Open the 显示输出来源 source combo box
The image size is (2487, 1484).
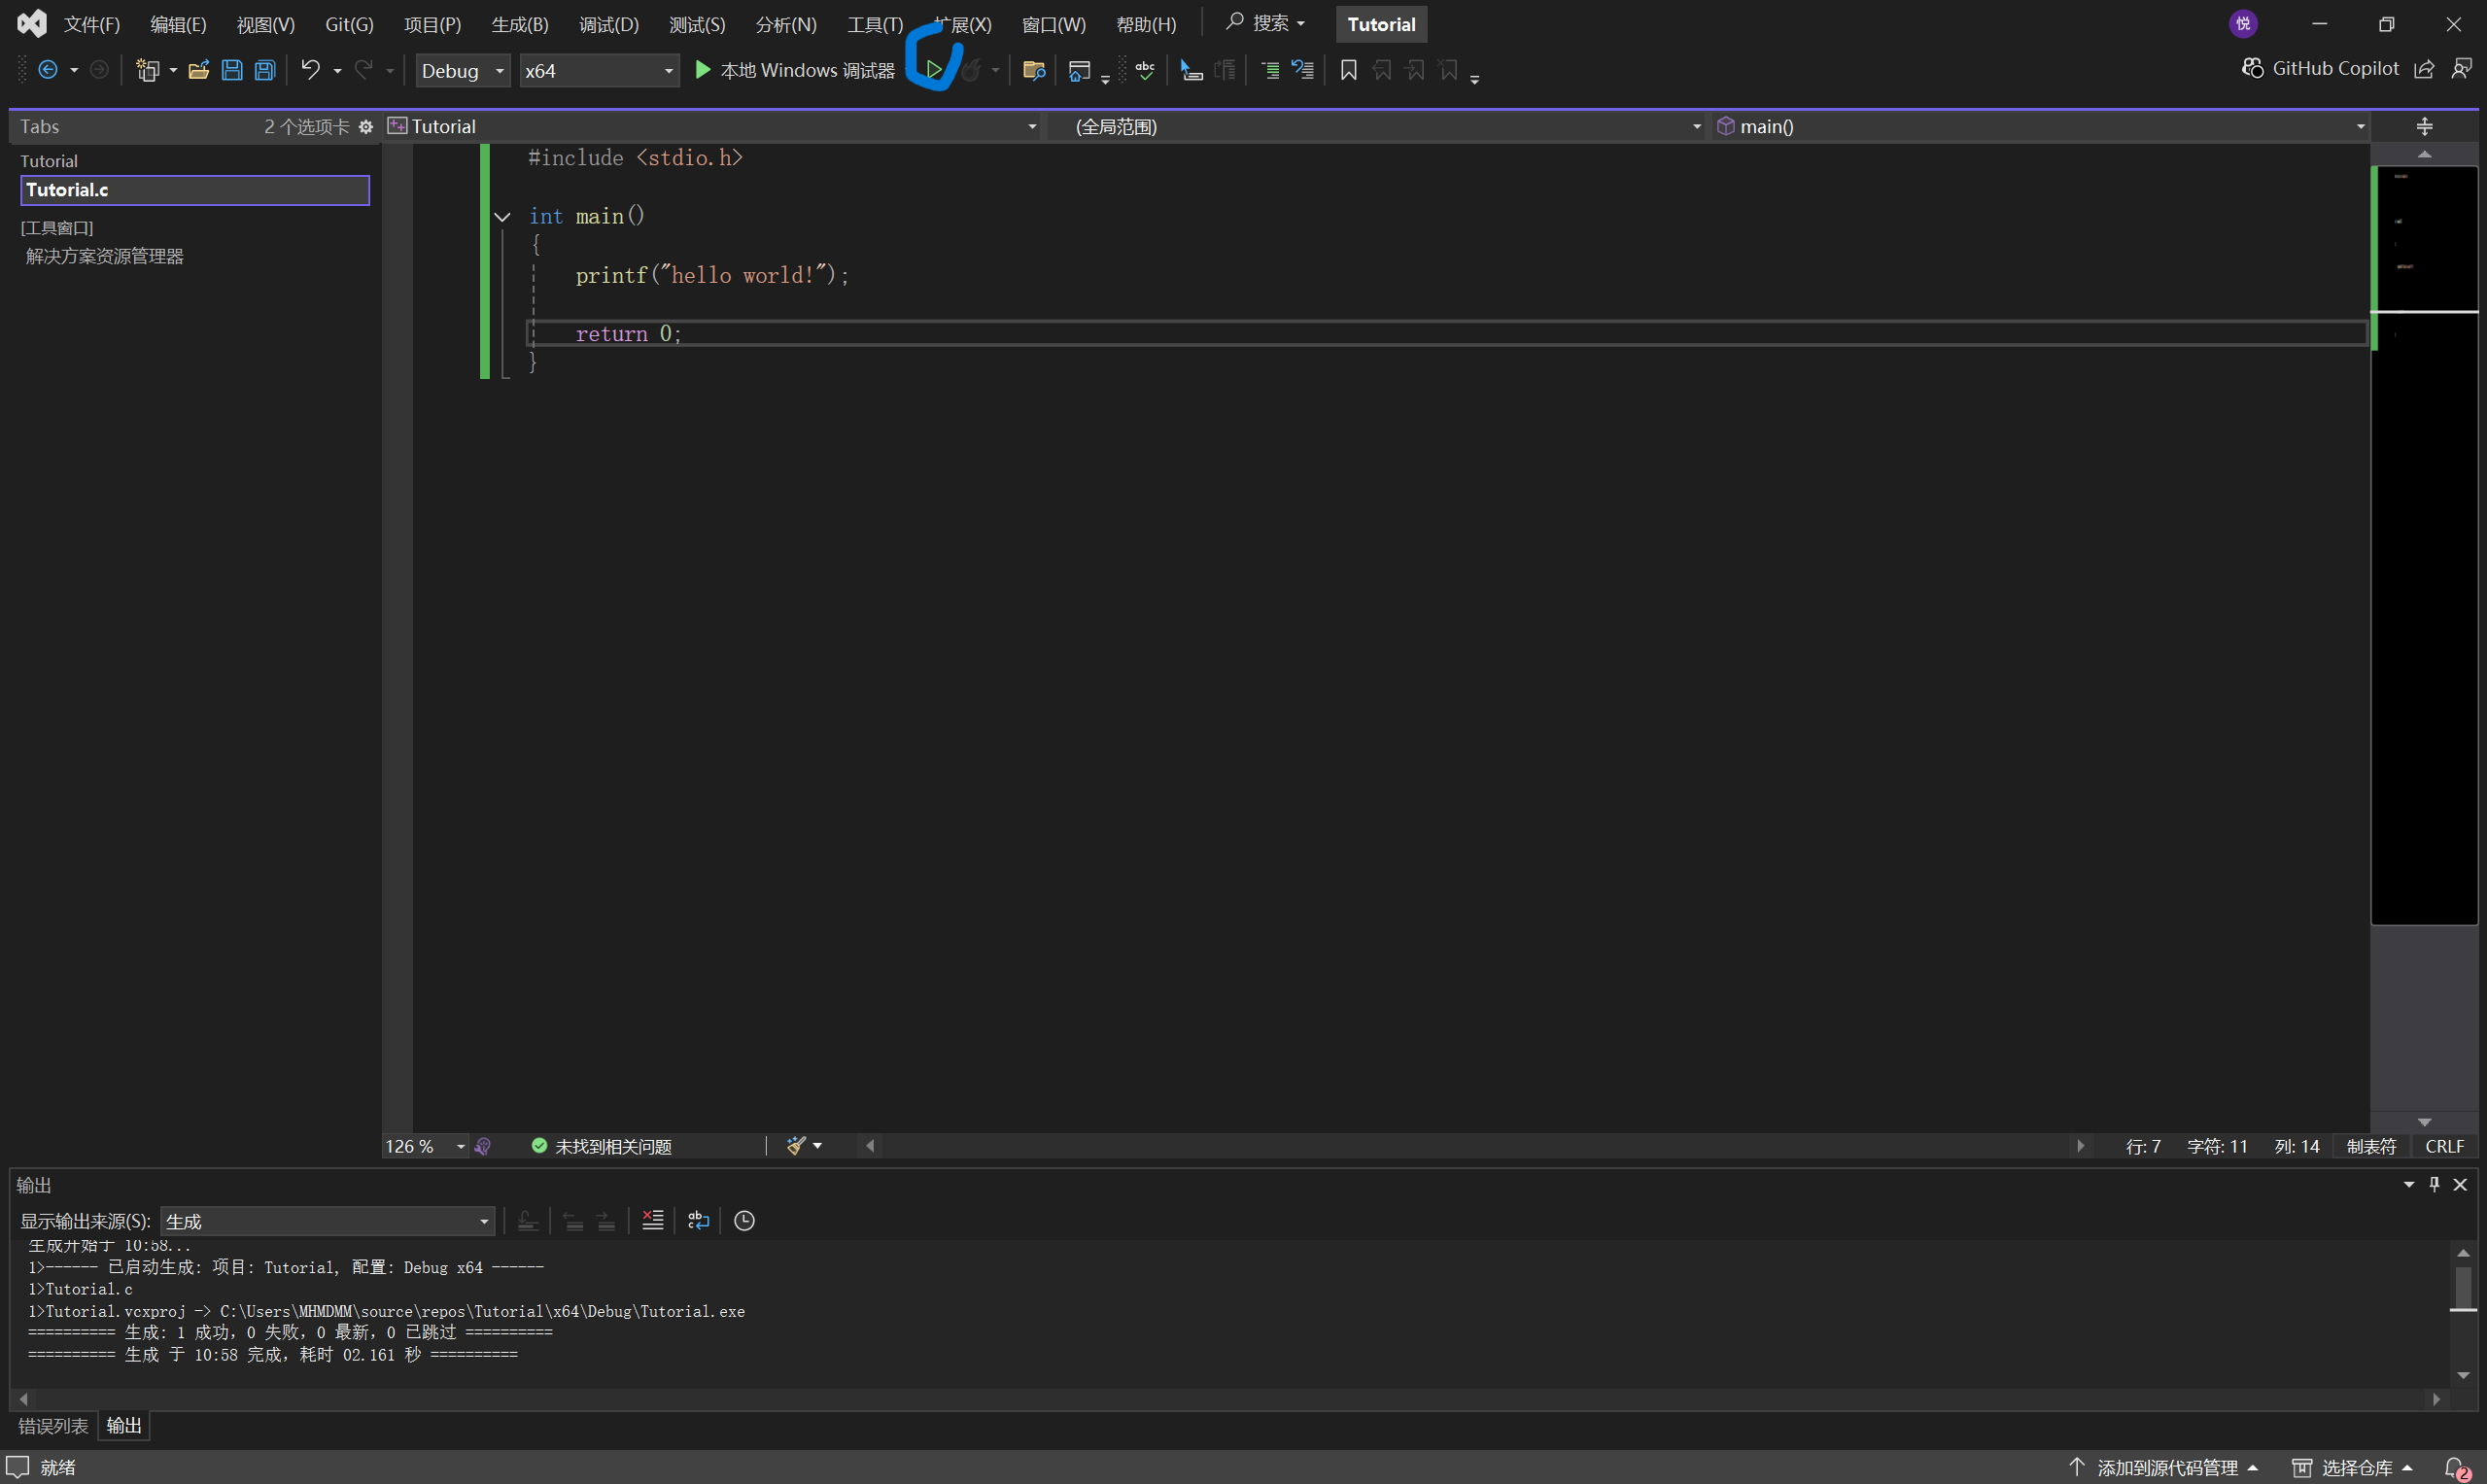tap(327, 1220)
